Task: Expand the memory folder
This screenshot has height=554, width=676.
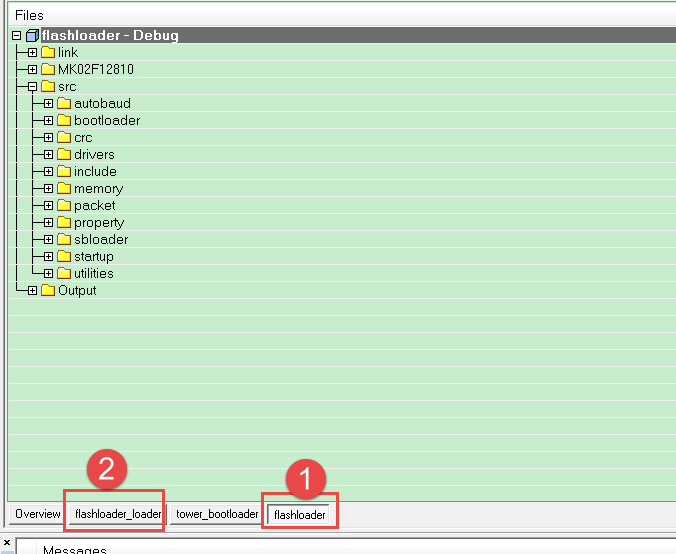Action: (48, 188)
